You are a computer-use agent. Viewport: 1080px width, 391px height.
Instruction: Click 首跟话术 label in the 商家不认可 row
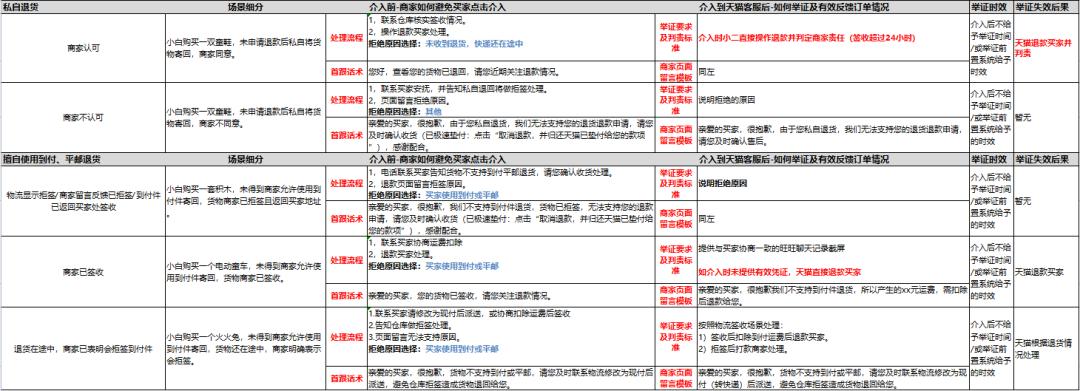click(345, 136)
